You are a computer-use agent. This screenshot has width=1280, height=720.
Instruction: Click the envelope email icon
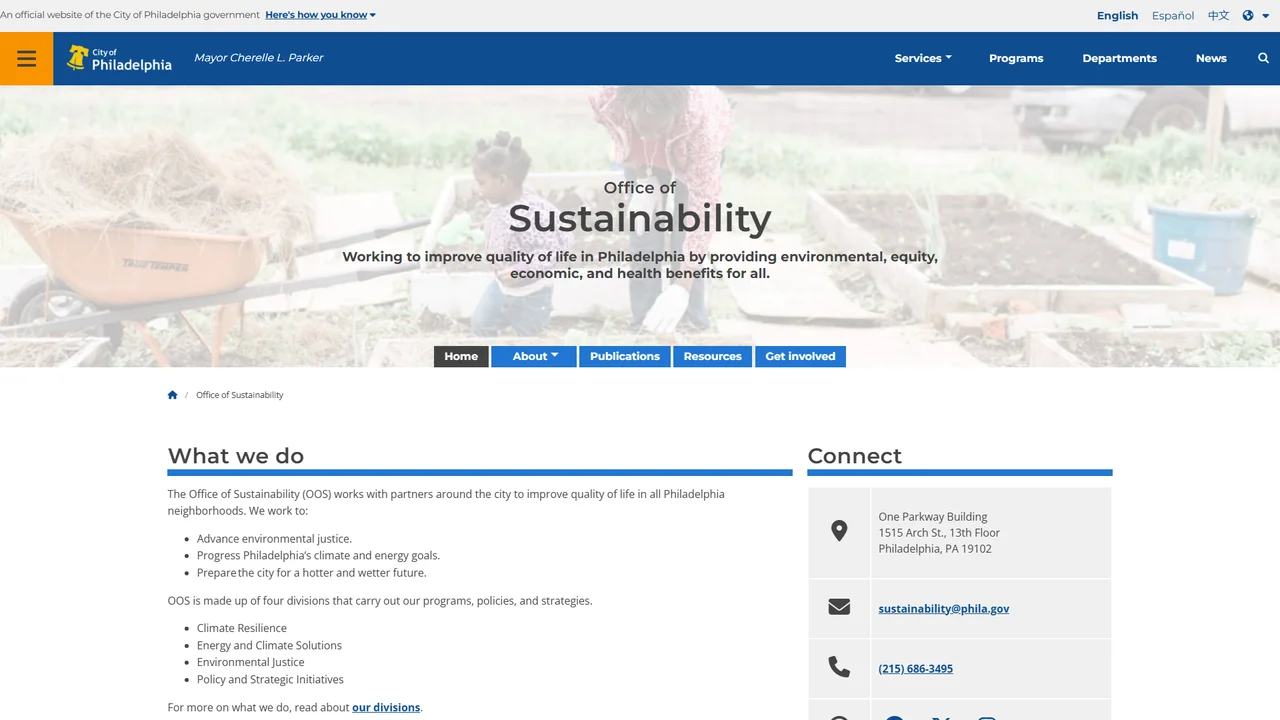(839, 607)
